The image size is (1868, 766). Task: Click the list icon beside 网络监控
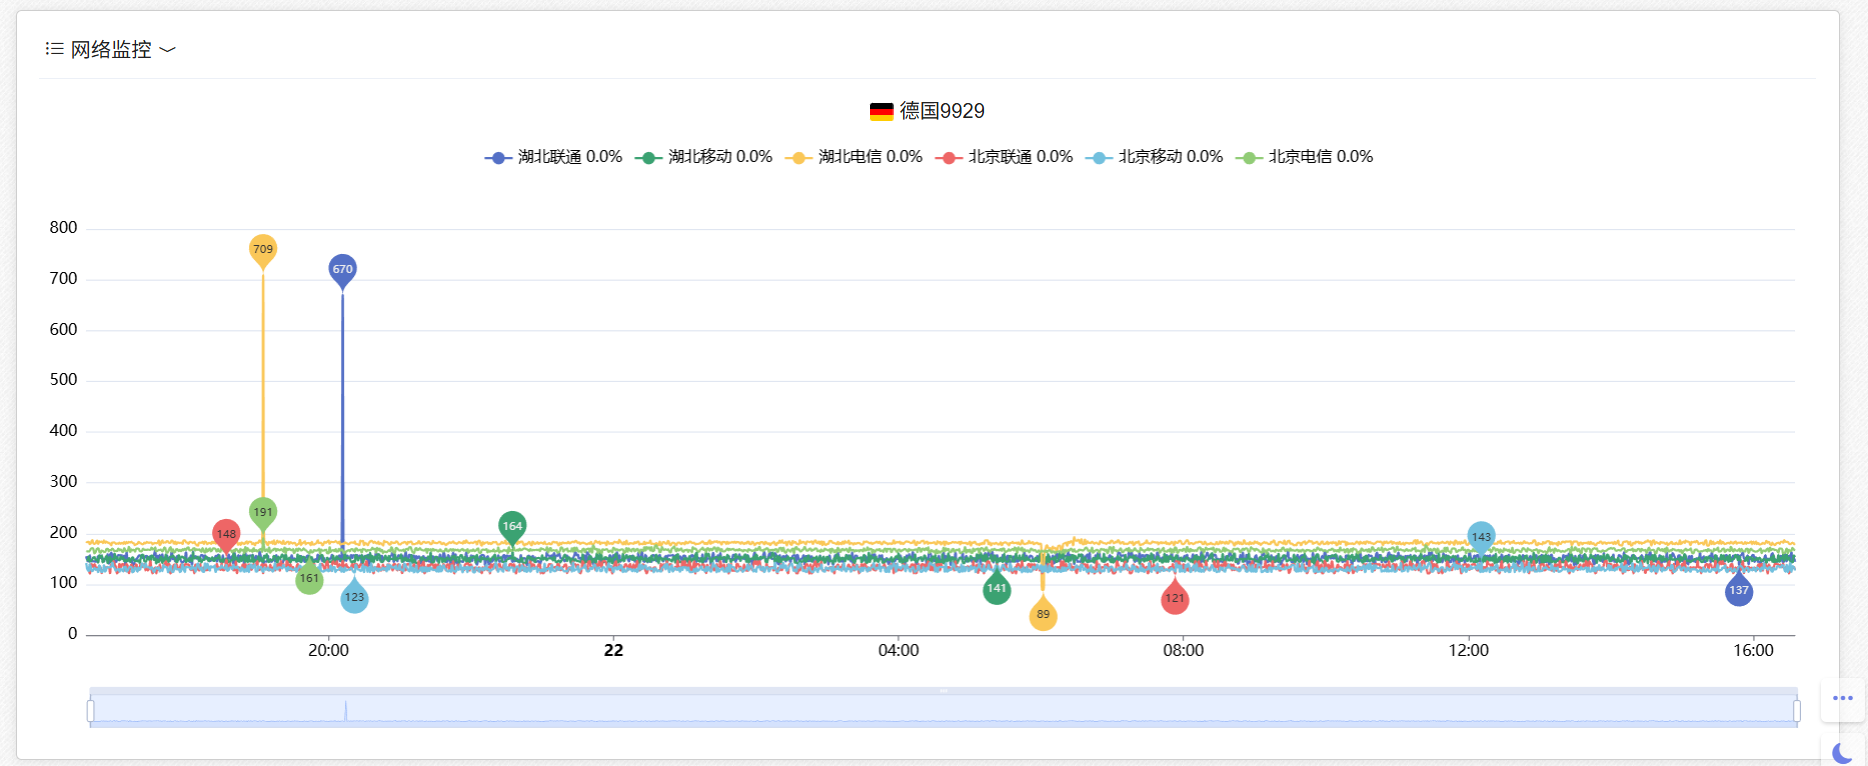[x=54, y=49]
